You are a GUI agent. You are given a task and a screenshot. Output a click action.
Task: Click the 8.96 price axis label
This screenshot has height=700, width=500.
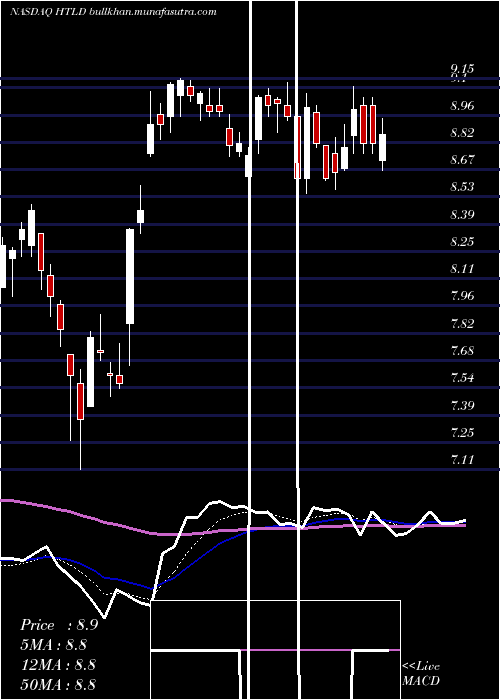pyautogui.click(x=462, y=106)
